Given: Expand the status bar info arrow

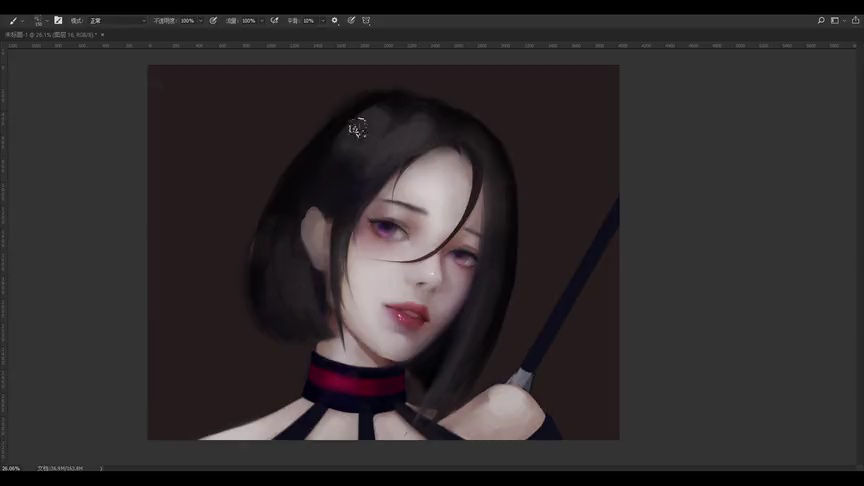Looking at the screenshot, I should [x=101, y=468].
